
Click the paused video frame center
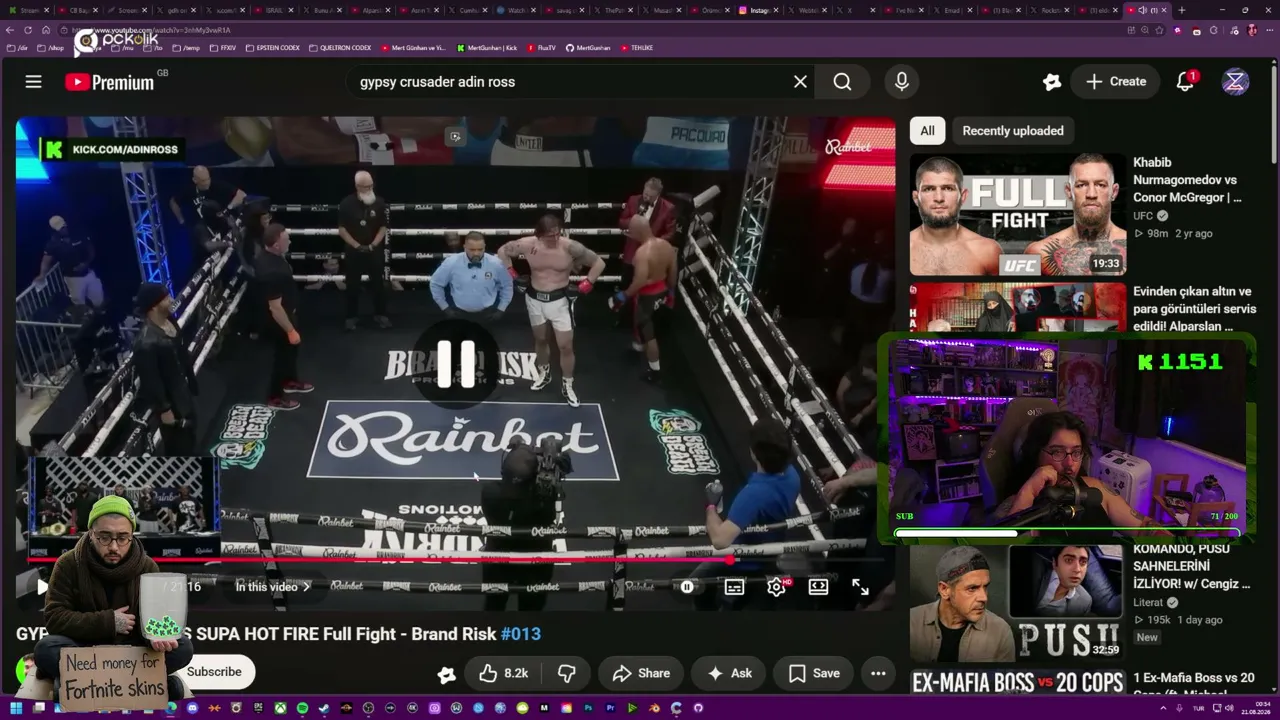456,364
